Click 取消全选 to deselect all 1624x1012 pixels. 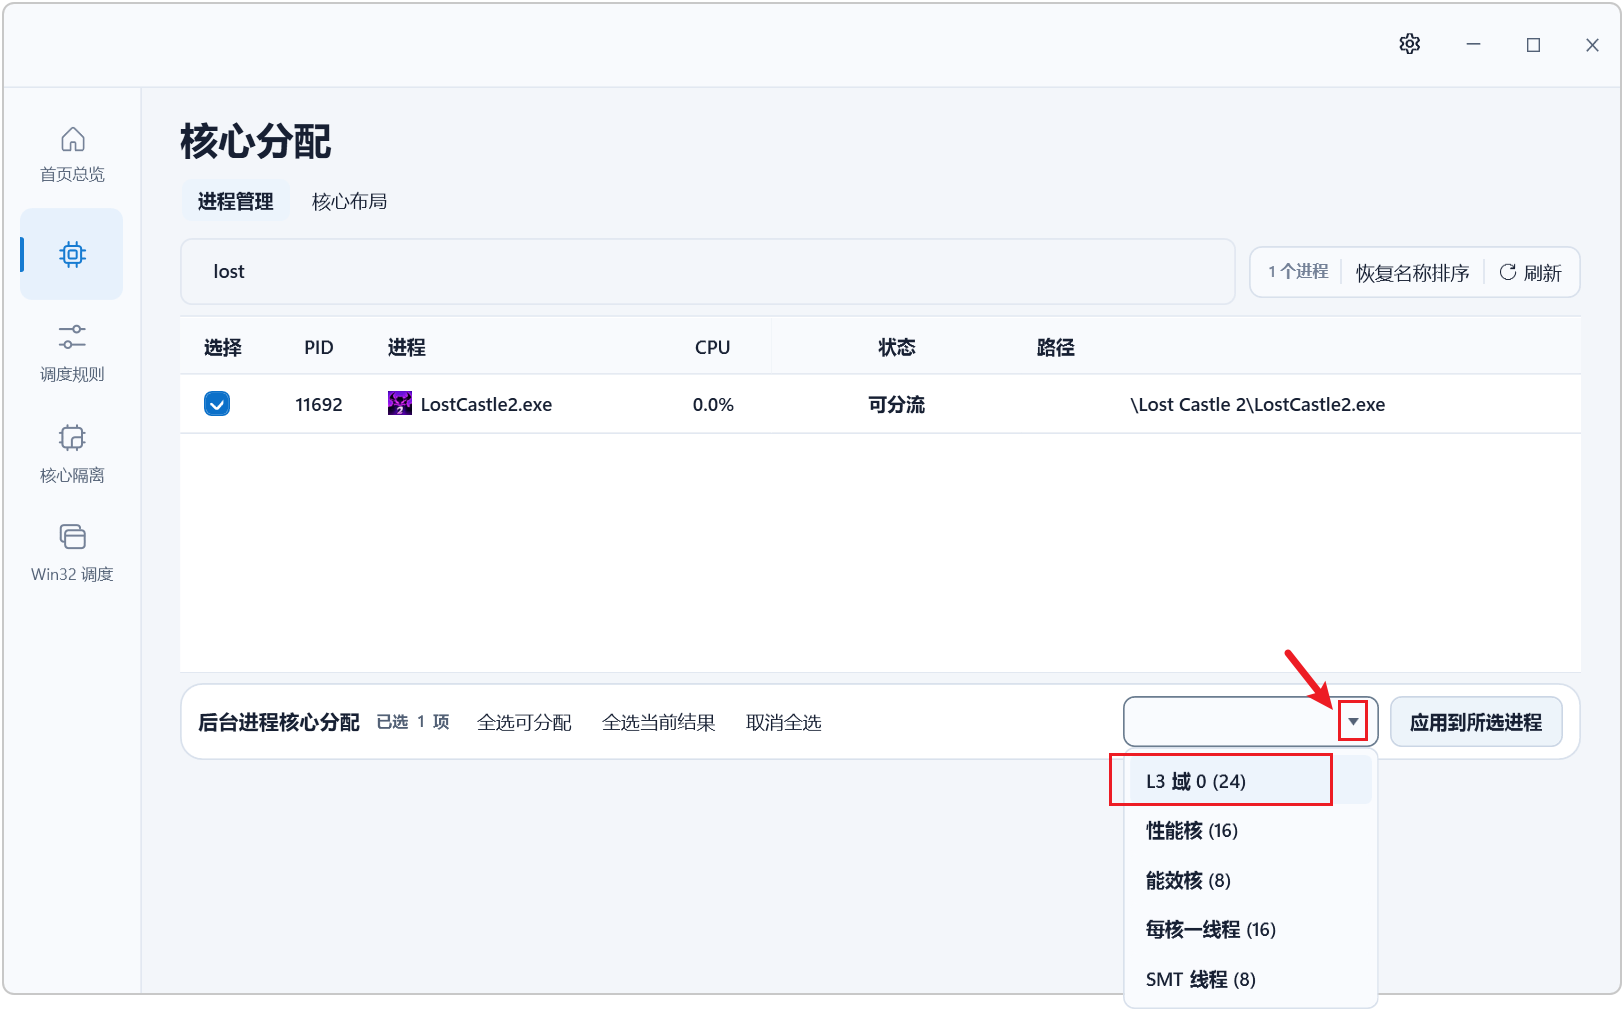point(783,722)
